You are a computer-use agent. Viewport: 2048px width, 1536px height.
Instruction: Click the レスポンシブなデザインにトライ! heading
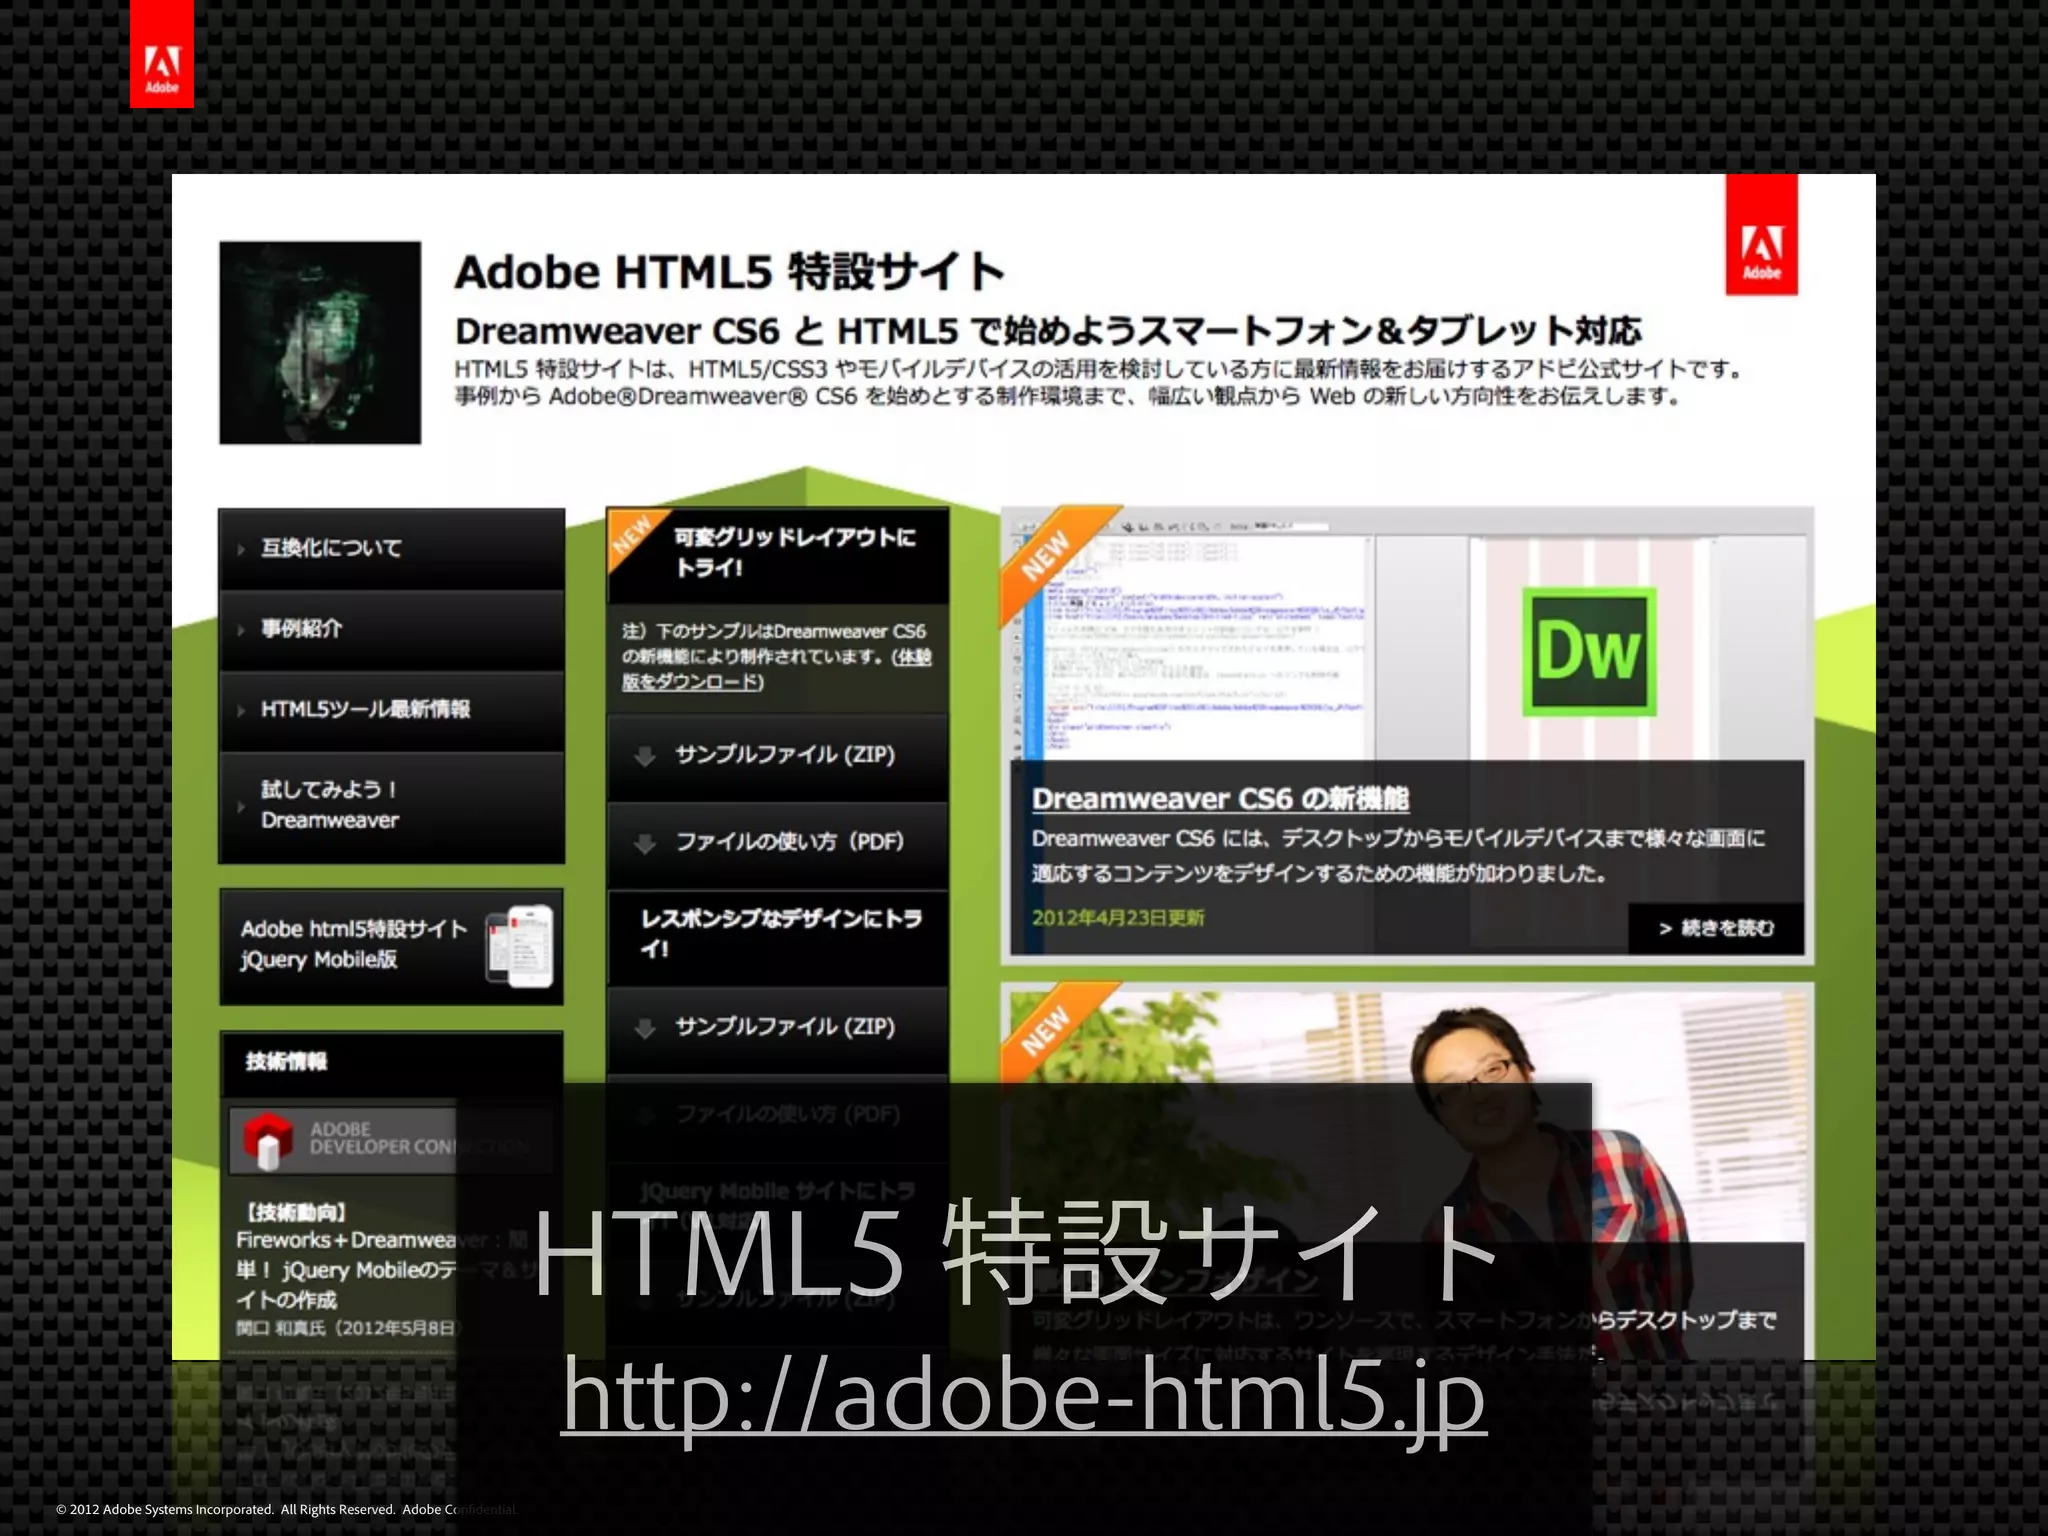[781, 933]
